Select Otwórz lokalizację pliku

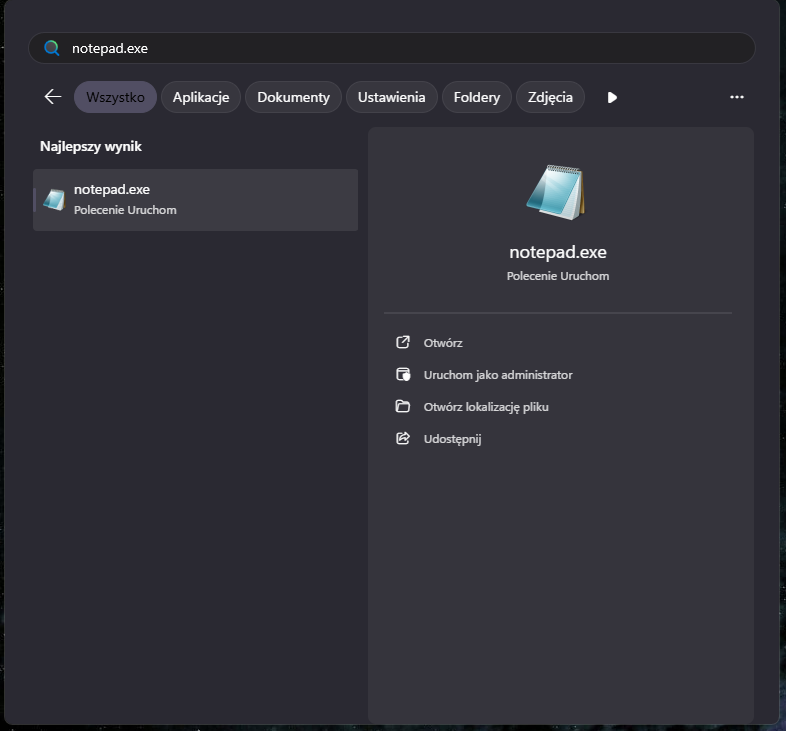tap(486, 407)
